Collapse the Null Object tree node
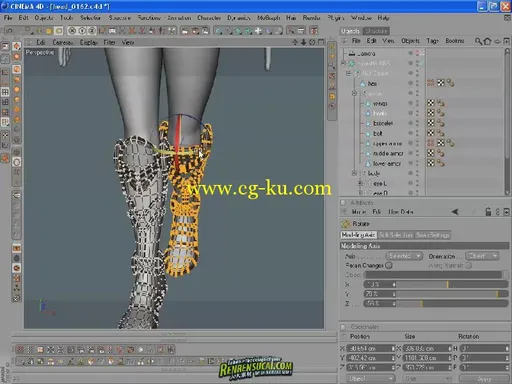The image size is (512, 384). 349,73
